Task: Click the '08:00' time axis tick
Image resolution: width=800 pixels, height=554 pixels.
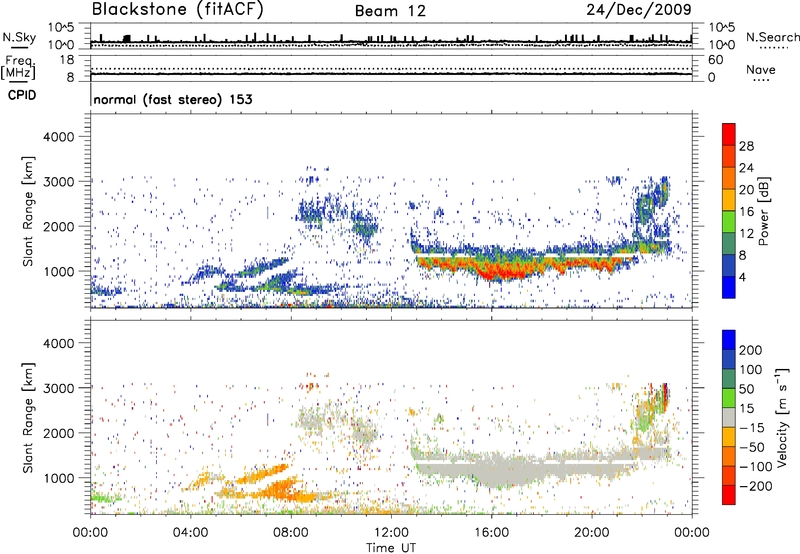Action: coord(291,533)
